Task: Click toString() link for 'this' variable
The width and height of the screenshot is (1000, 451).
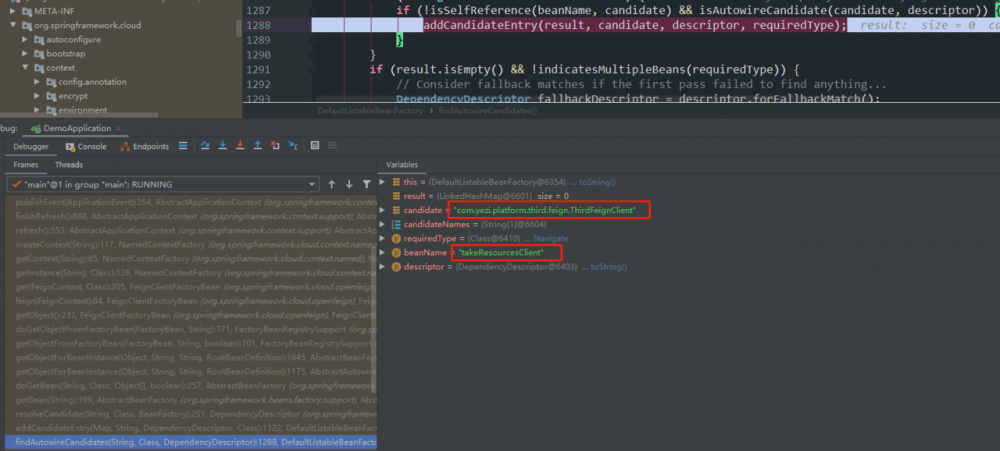Action: (597, 182)
